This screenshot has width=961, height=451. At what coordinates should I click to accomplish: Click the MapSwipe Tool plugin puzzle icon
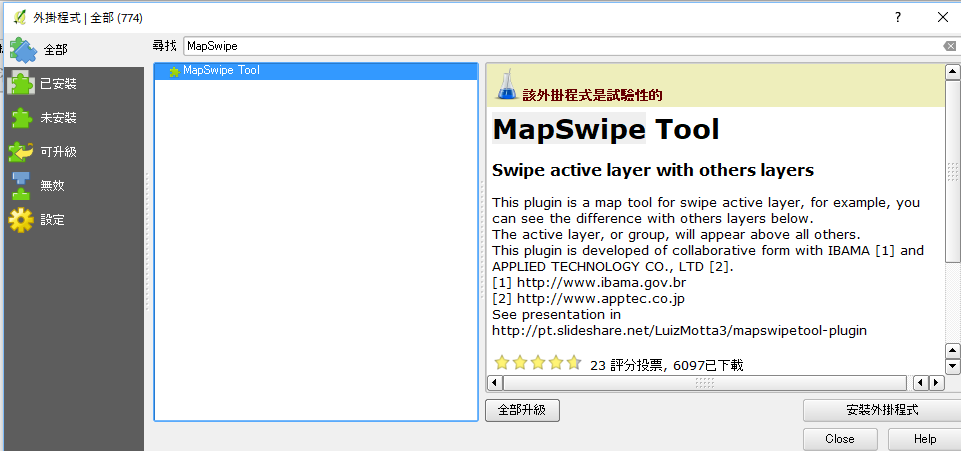click(175, 71)
